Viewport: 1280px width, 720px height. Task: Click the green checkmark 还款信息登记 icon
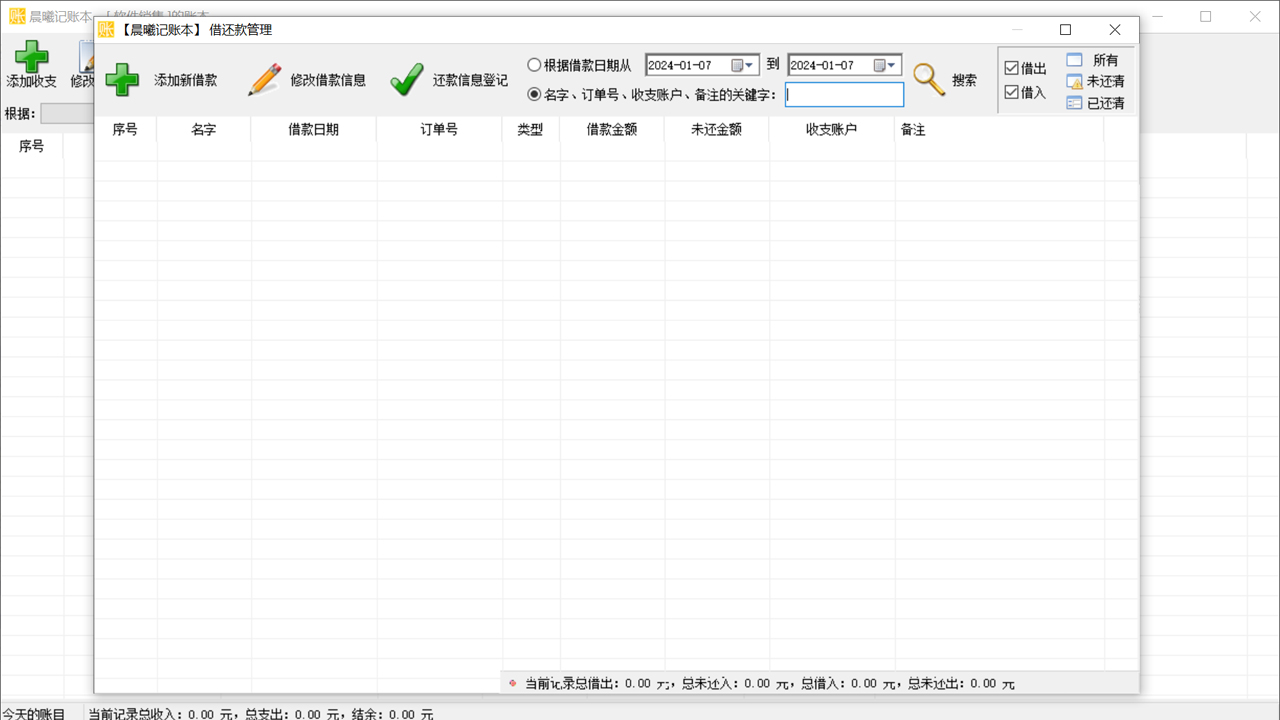[x=407, y=80]
